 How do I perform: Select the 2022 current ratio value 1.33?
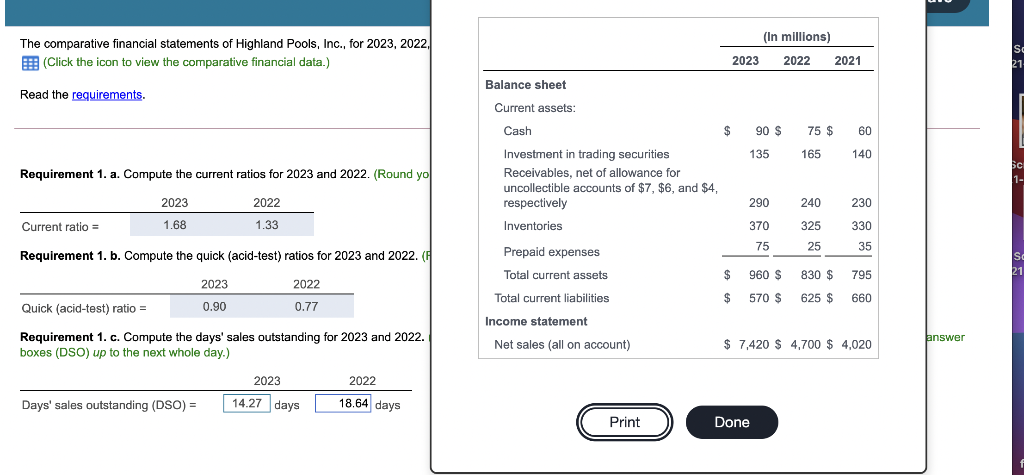click(x=267, y=225)
